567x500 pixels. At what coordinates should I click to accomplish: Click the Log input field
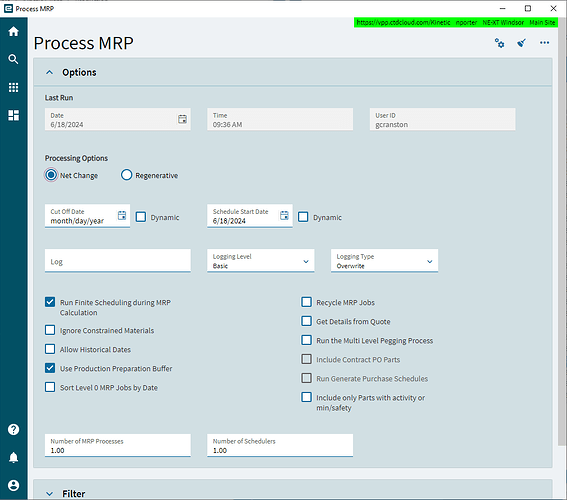tap(118, 261)
